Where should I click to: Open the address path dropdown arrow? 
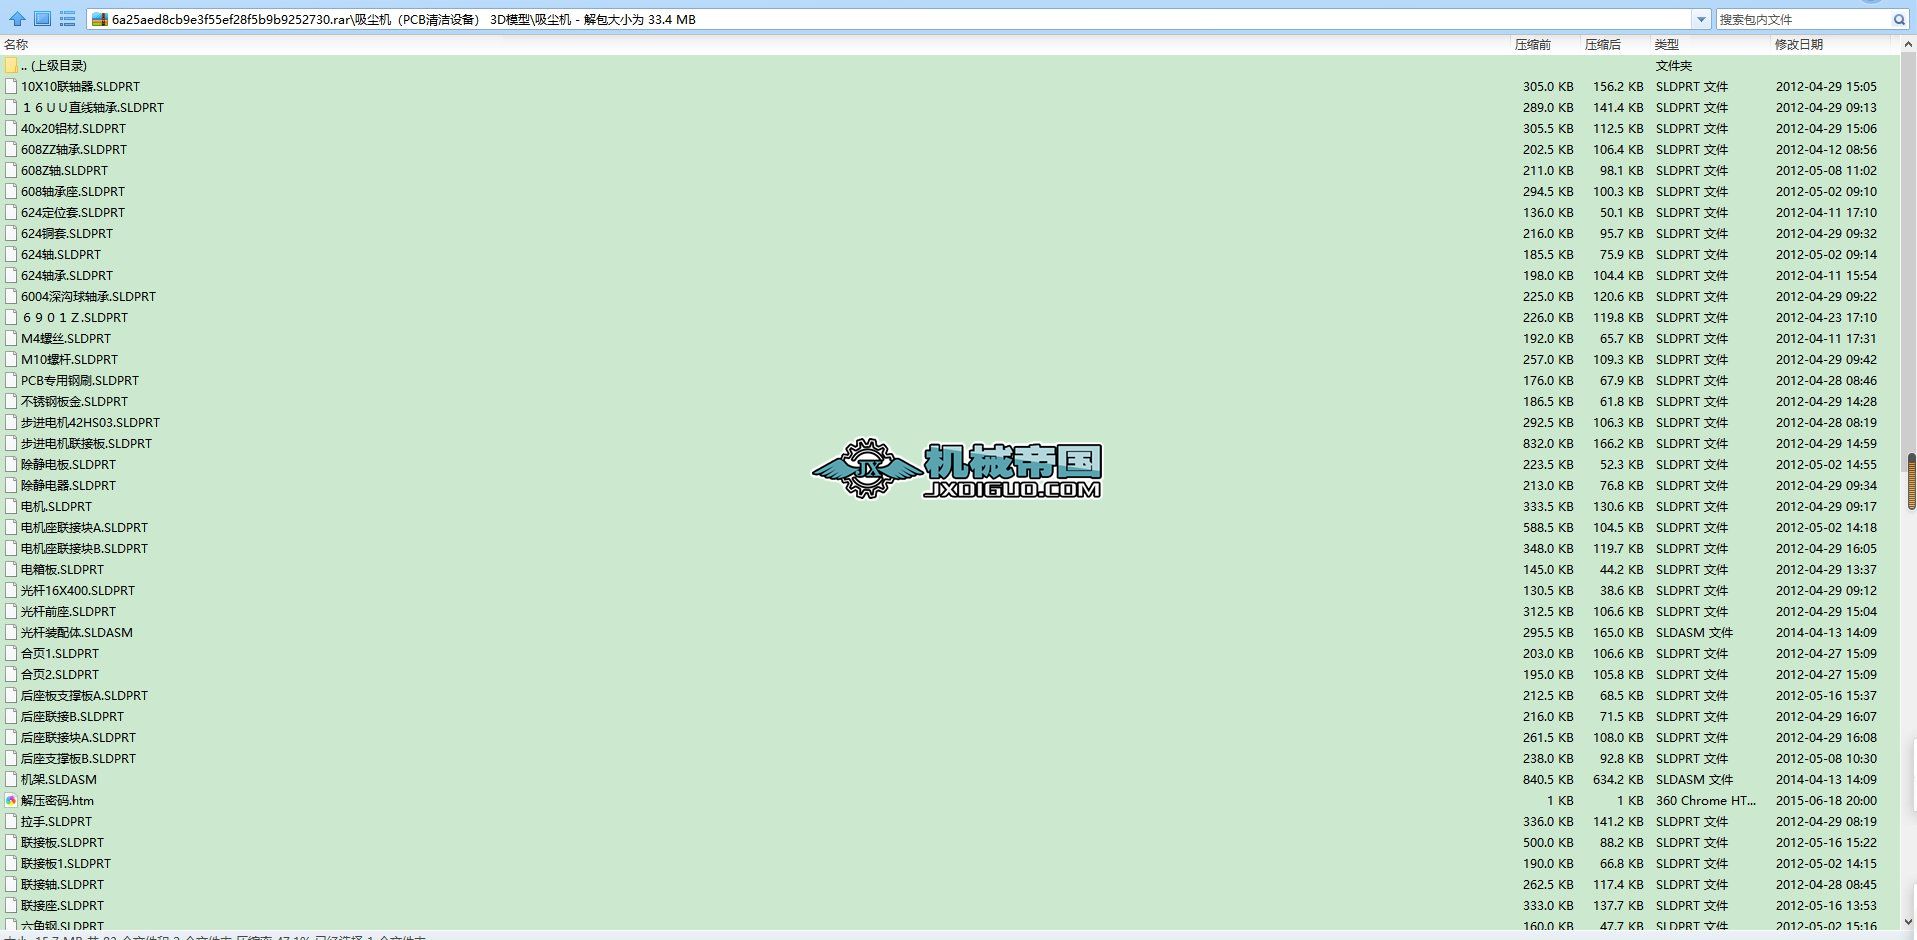(x=1701, y=19)
